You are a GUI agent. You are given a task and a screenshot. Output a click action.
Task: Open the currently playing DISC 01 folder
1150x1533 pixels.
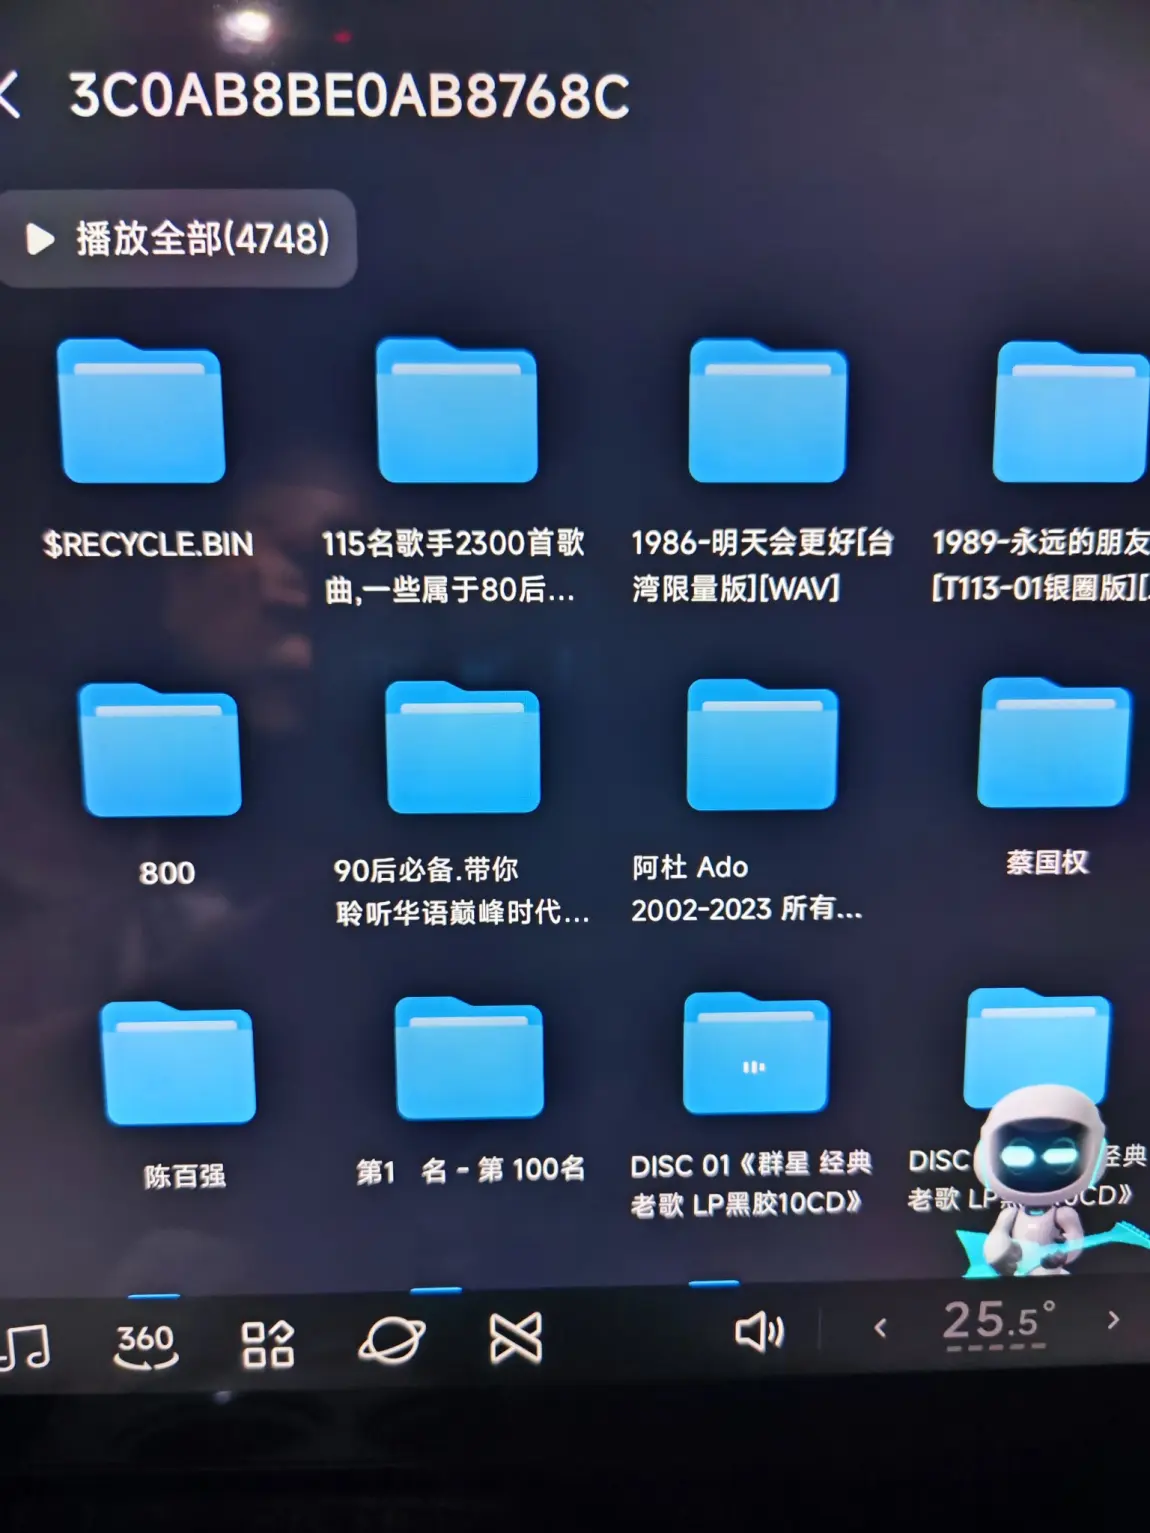click(755, 1055)
